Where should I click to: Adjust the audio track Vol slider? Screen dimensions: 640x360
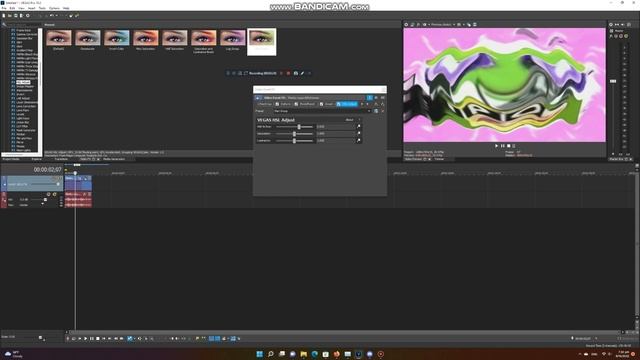45,200
